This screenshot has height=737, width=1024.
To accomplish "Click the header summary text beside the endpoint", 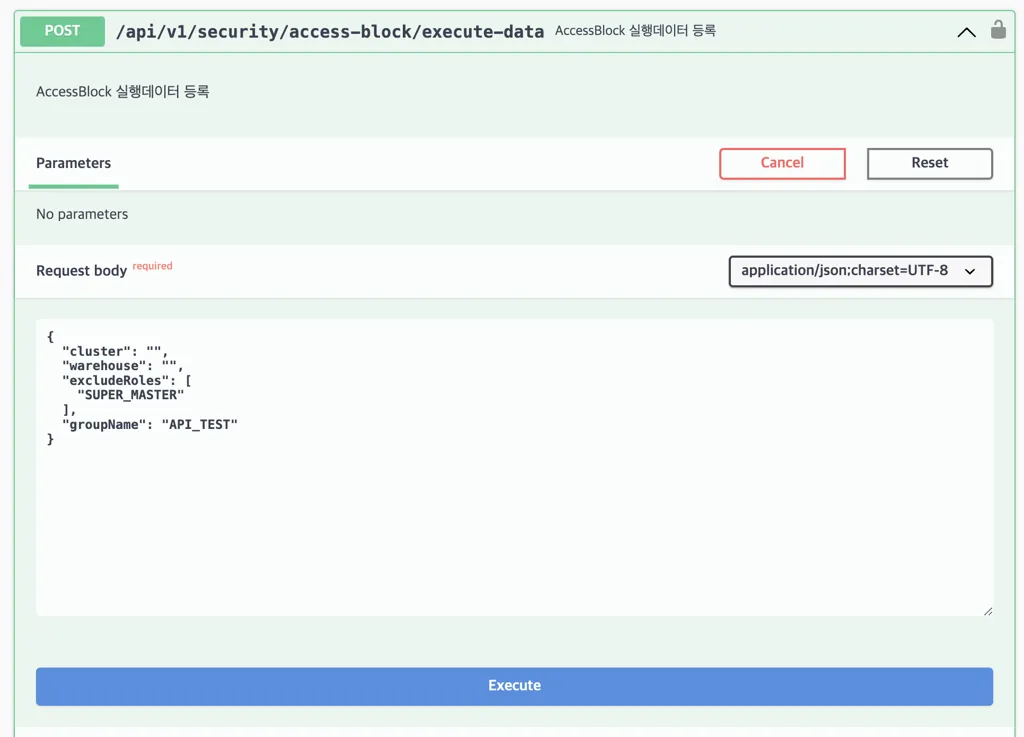I will pos(635,31).
